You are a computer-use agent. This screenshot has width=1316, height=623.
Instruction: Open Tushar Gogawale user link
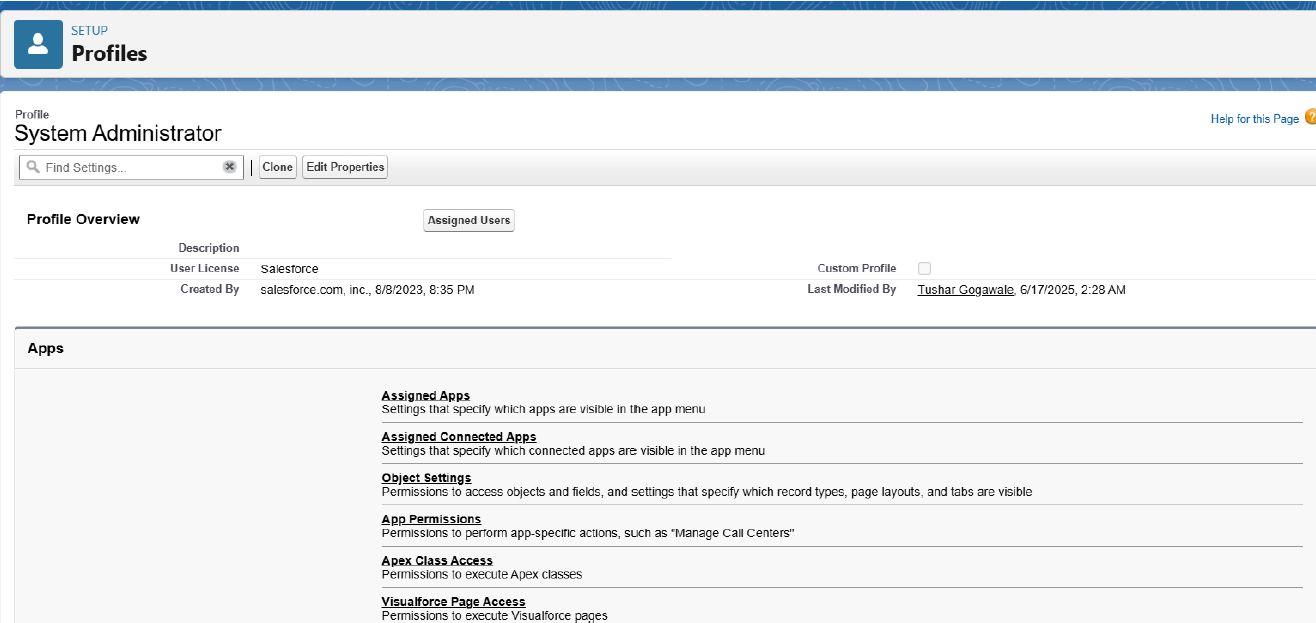[965, 290]
